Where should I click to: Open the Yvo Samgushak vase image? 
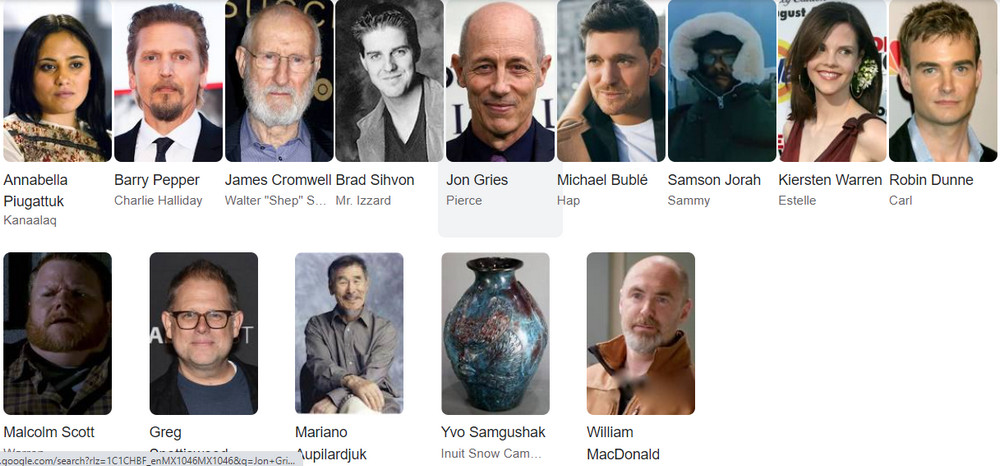[496, 333]
